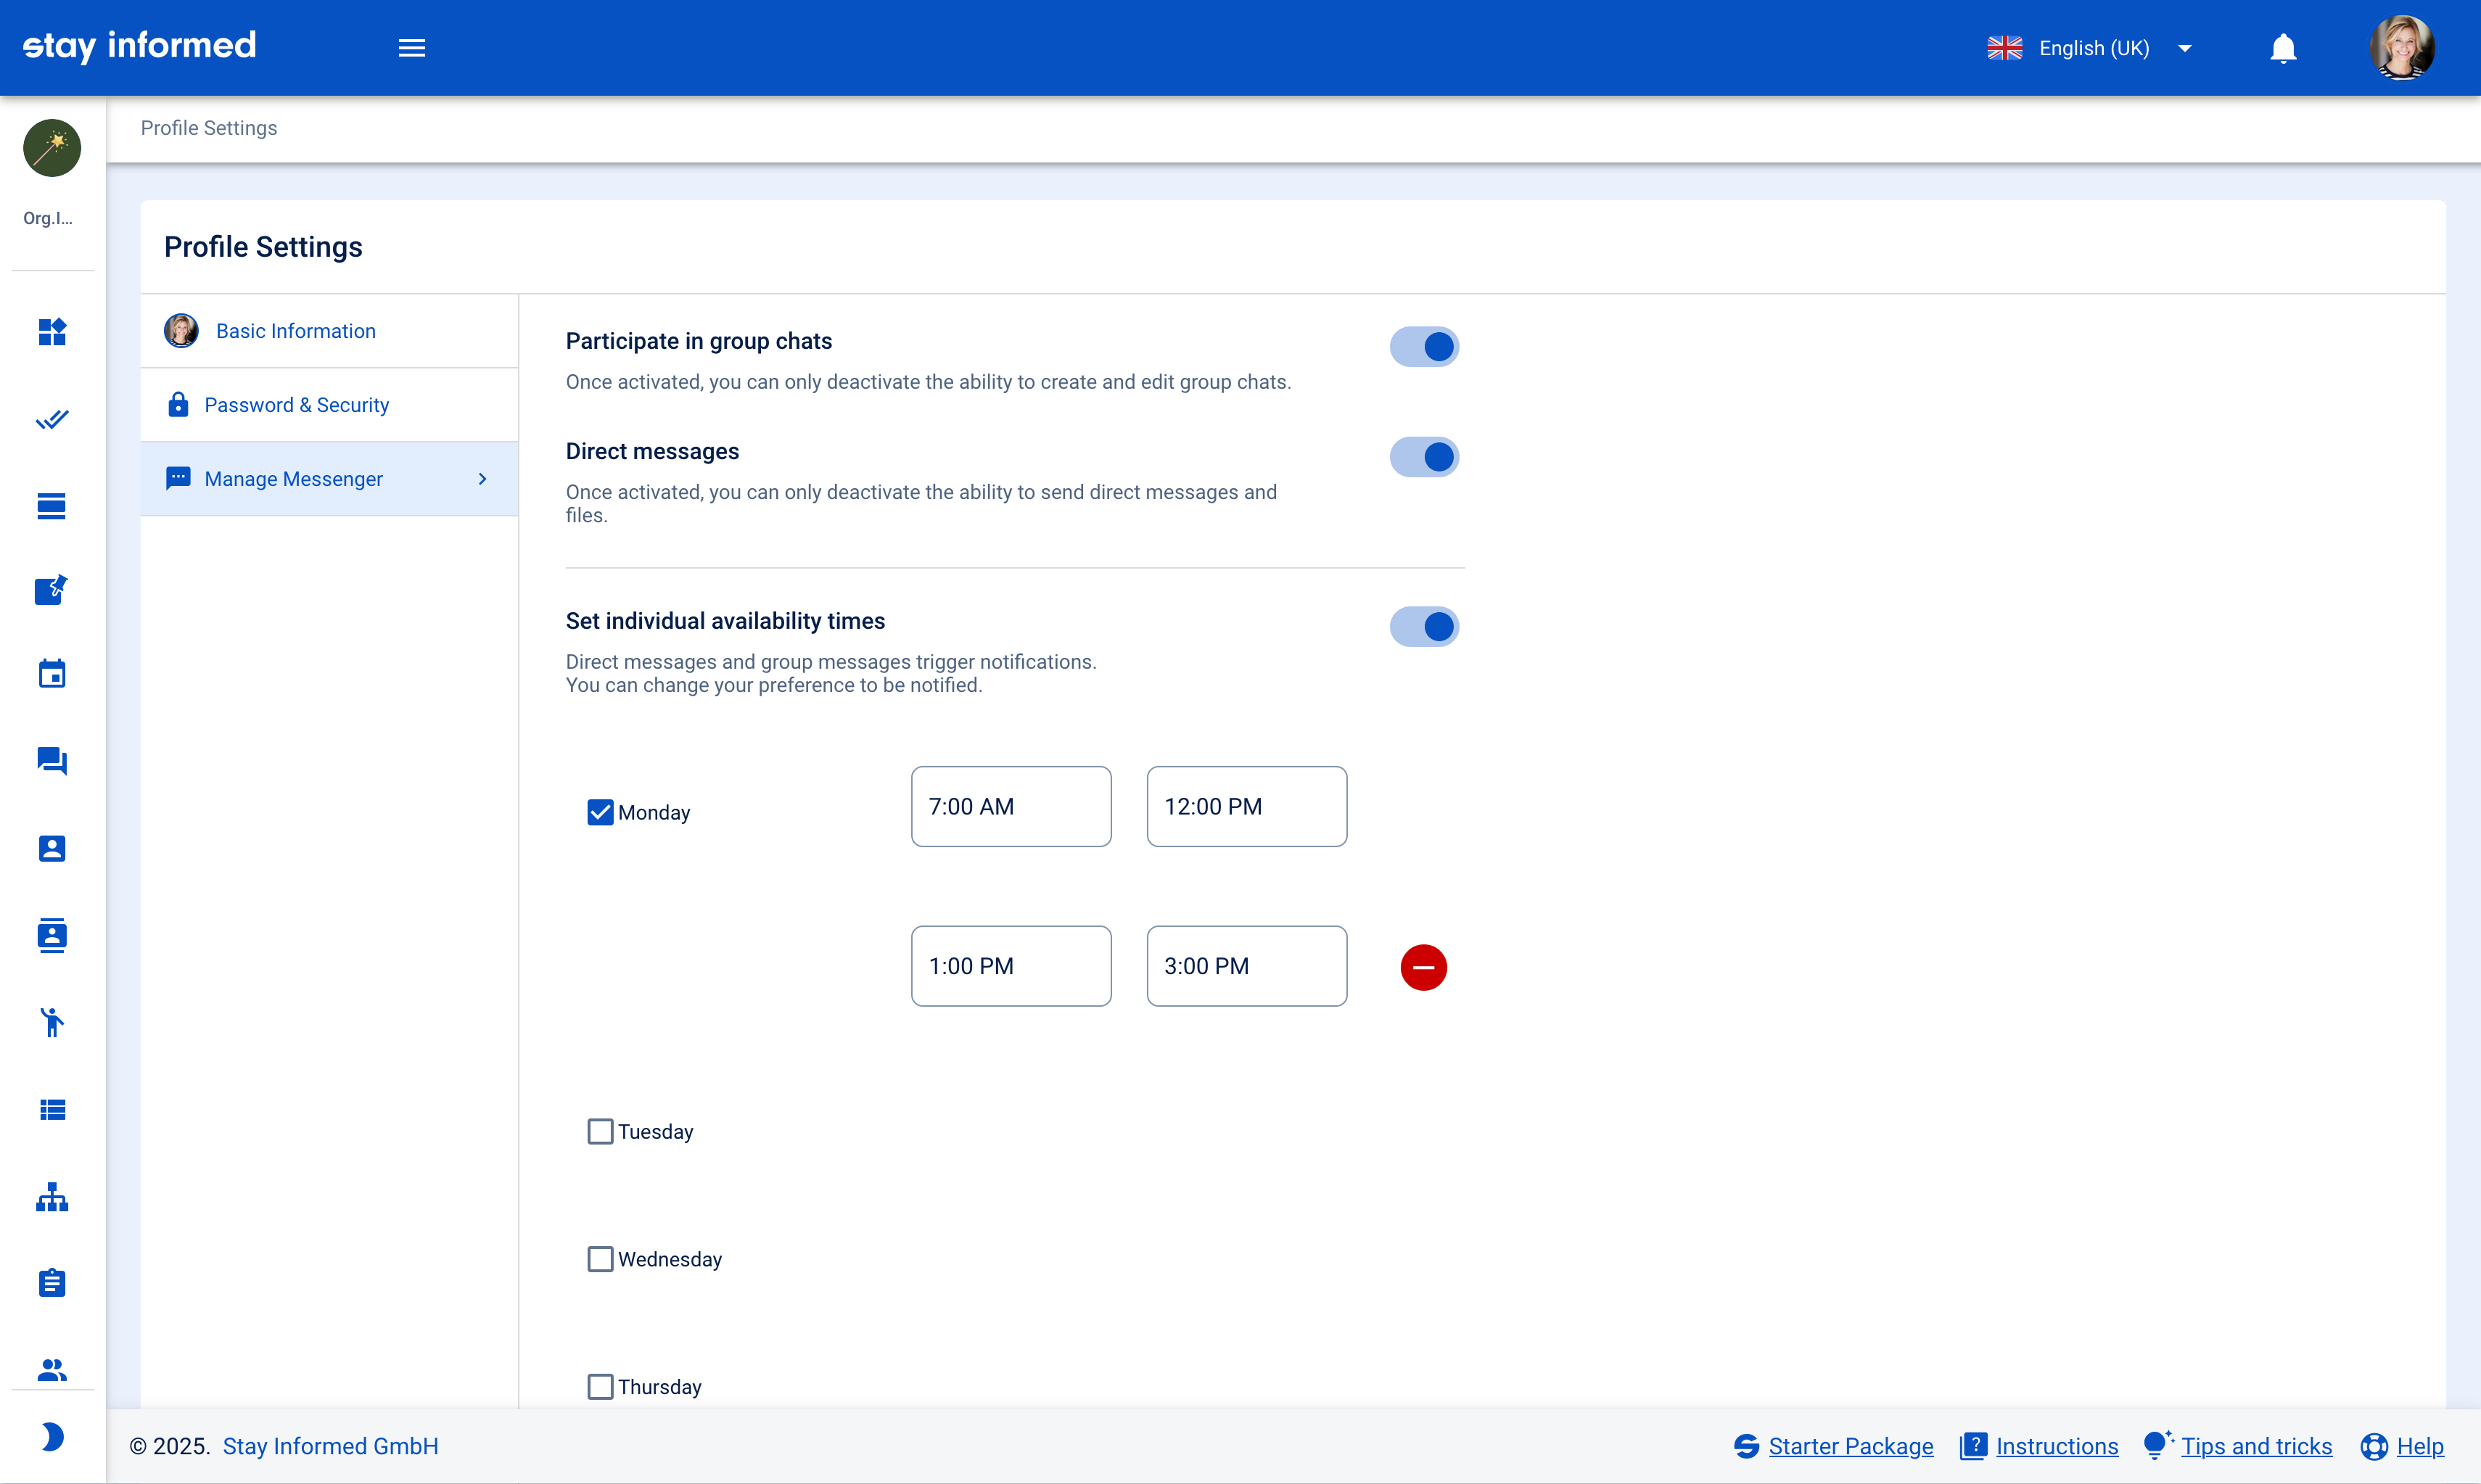Open the clipboard sidebar icon

pos(52,1283)
